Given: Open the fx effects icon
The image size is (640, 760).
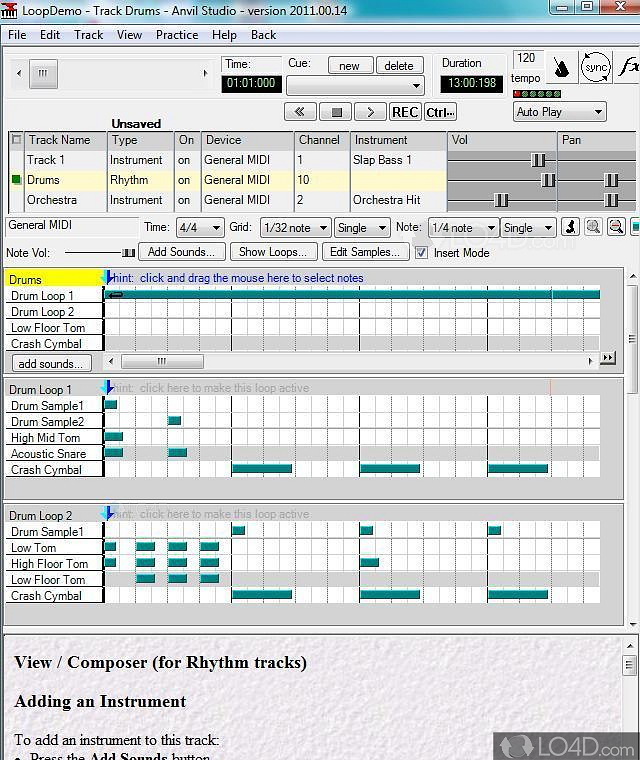Looking at the screenshot, I should (628, 68).
